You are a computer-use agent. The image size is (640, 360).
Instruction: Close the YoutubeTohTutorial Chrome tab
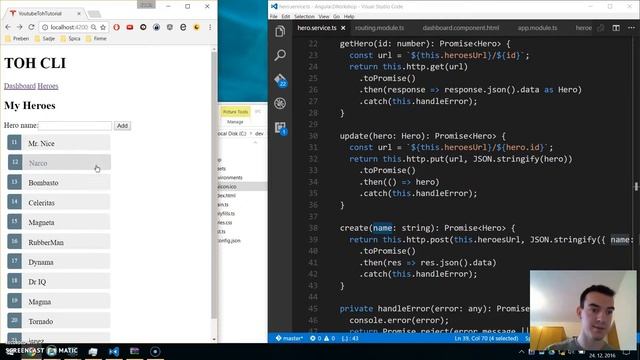pyautogui.click(x=79, y=13)
